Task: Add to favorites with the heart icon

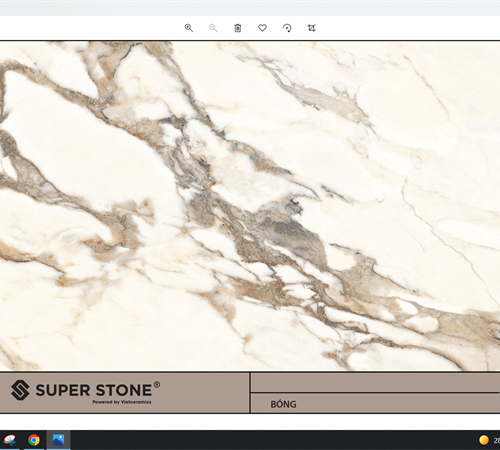Action: [x=262, y=28]
